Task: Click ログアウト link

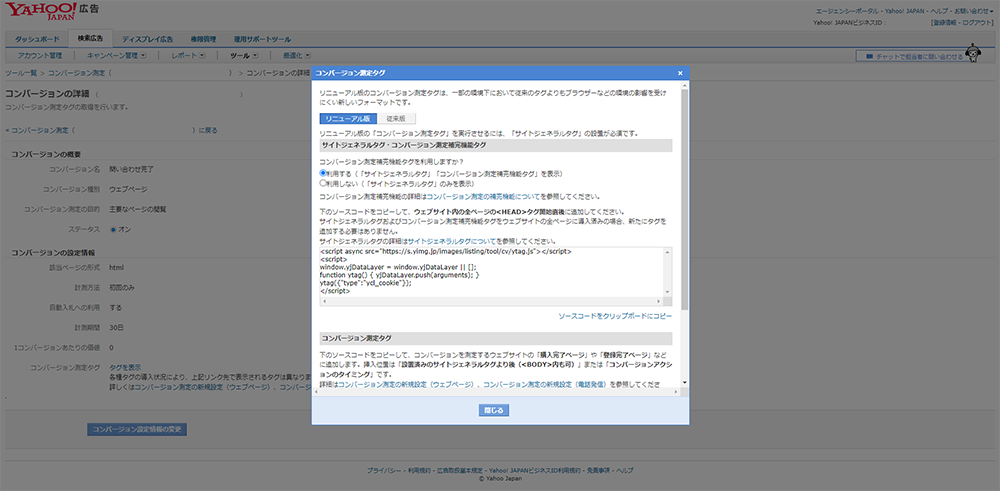Action: click(x=978, y=22)
